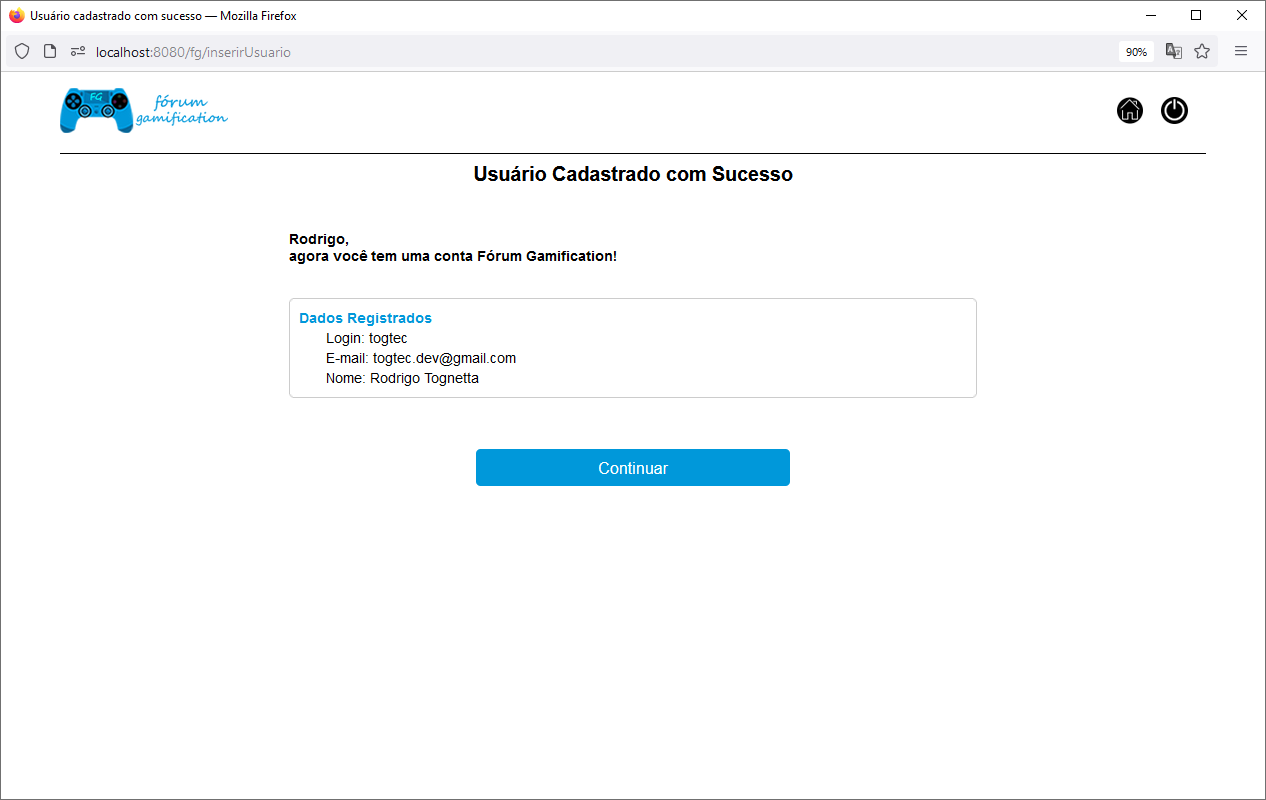The image size is (1266, 800).
Task: Close the Firefox window
Action: coord(1242,16)
